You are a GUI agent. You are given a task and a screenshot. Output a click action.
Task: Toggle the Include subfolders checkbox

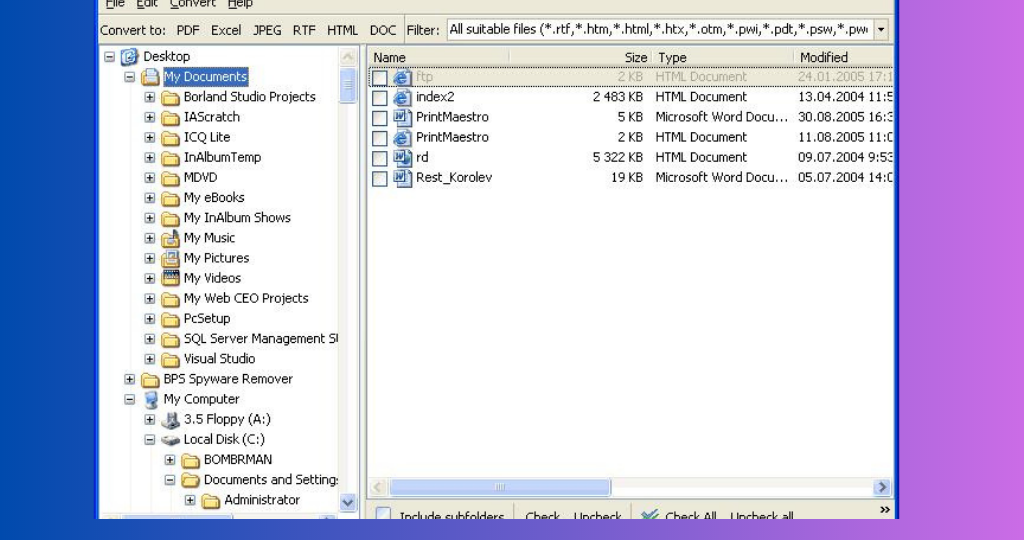coord(383,513)
